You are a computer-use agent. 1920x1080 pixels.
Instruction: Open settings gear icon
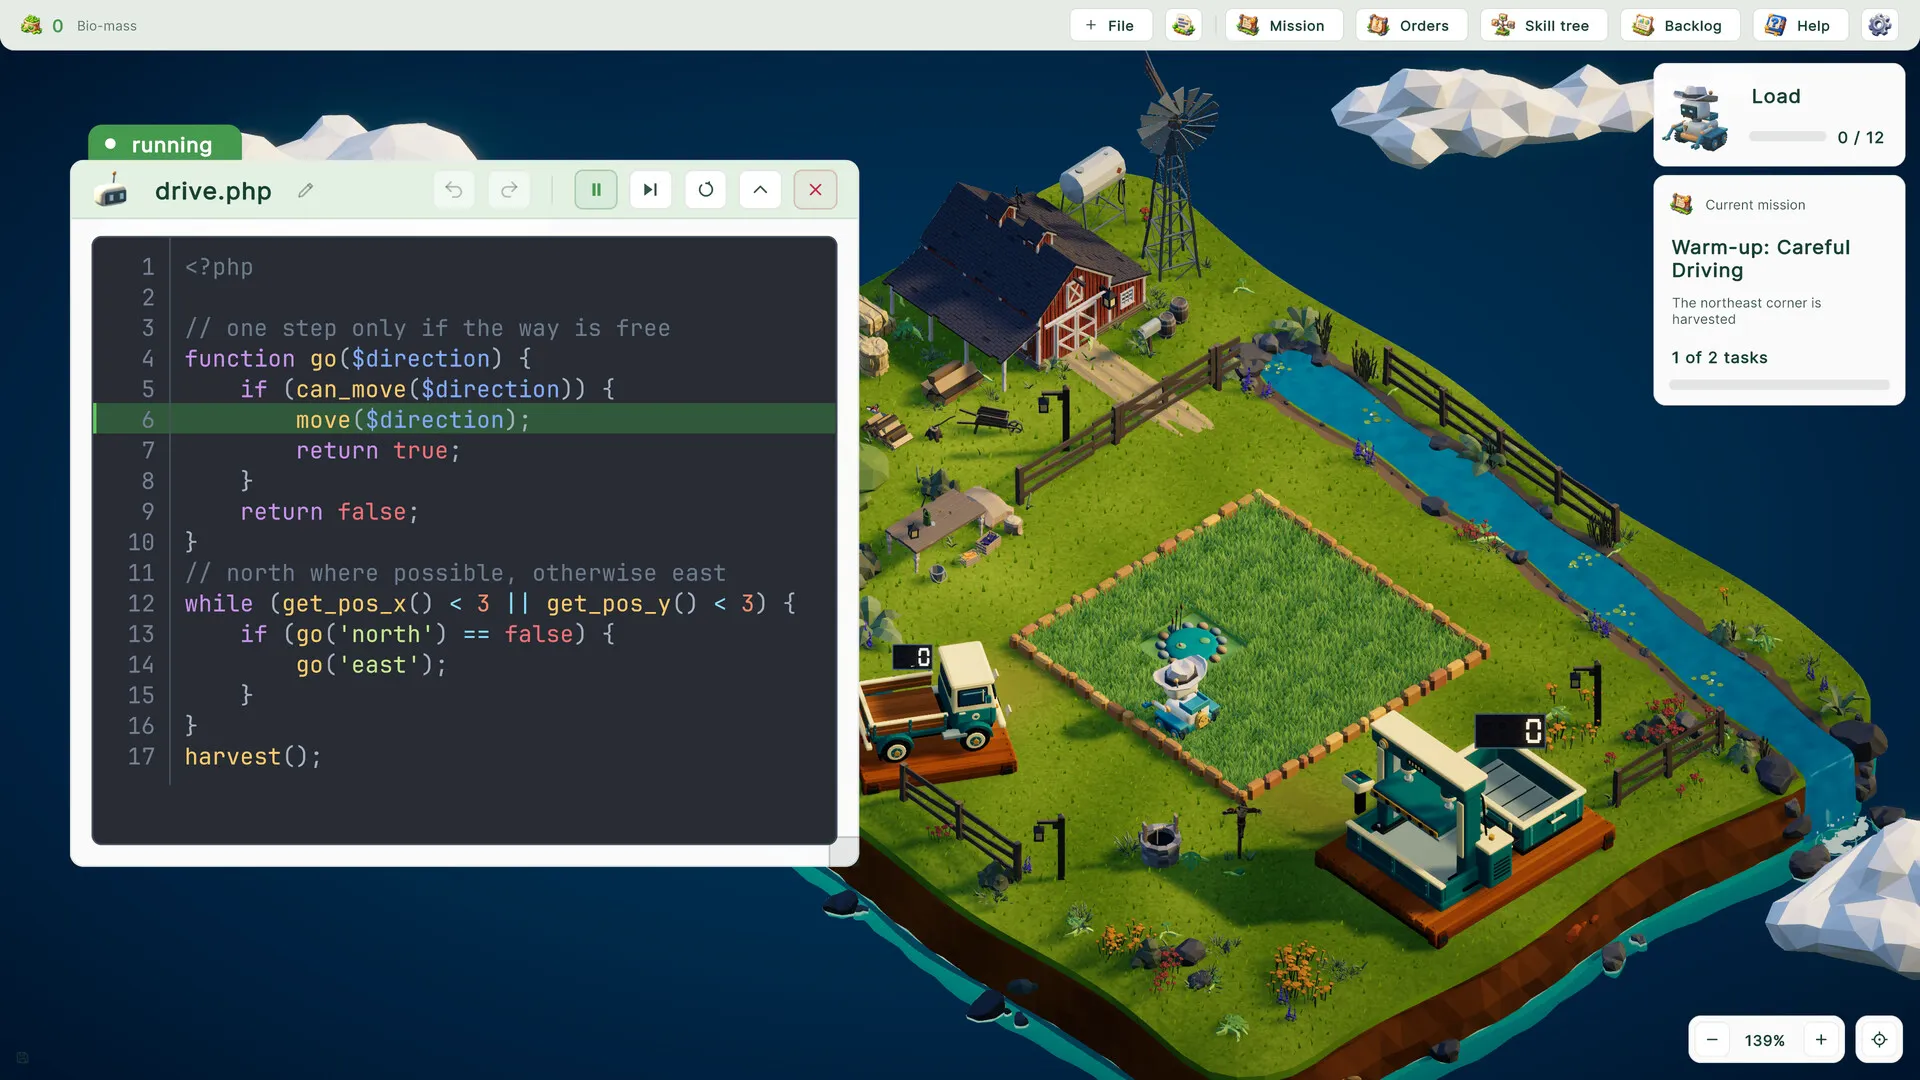1880,25
